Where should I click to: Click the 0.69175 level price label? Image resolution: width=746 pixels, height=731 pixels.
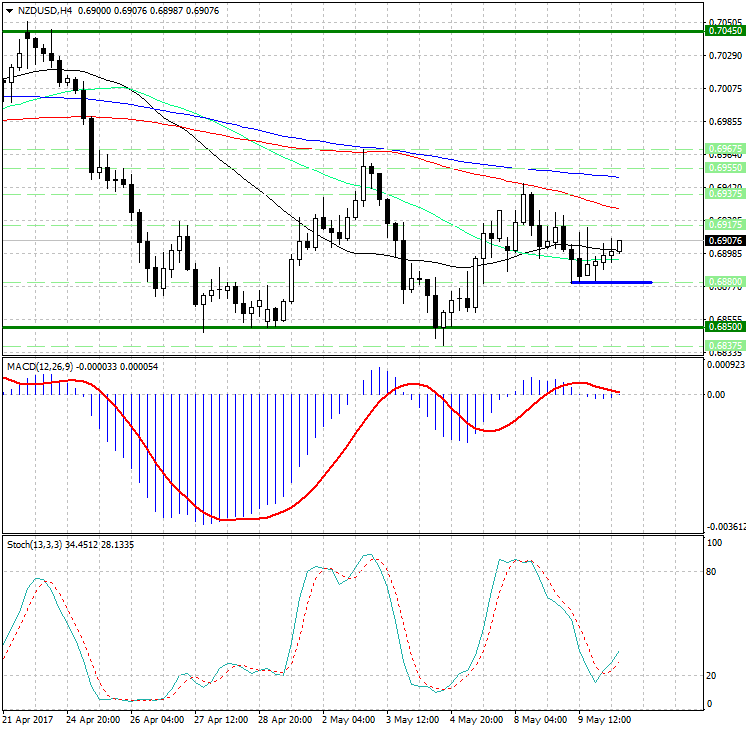pyautogui.click(x=724, y=224)
